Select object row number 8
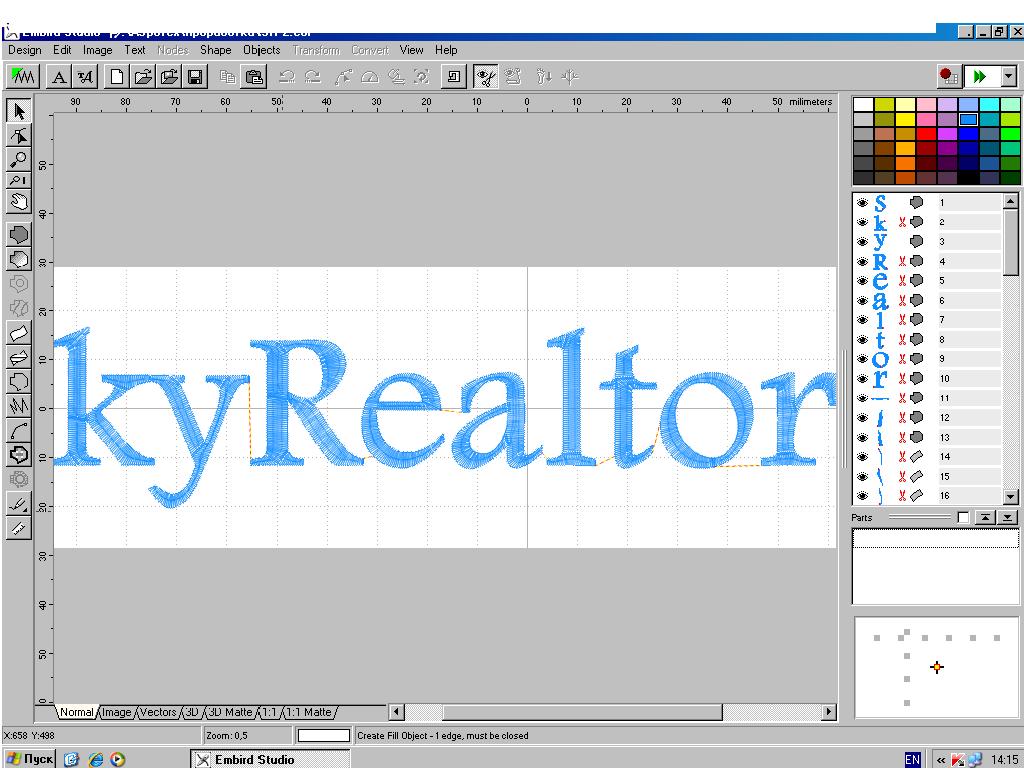This screenshot has height=768, width=1024. tap(927, 340)
